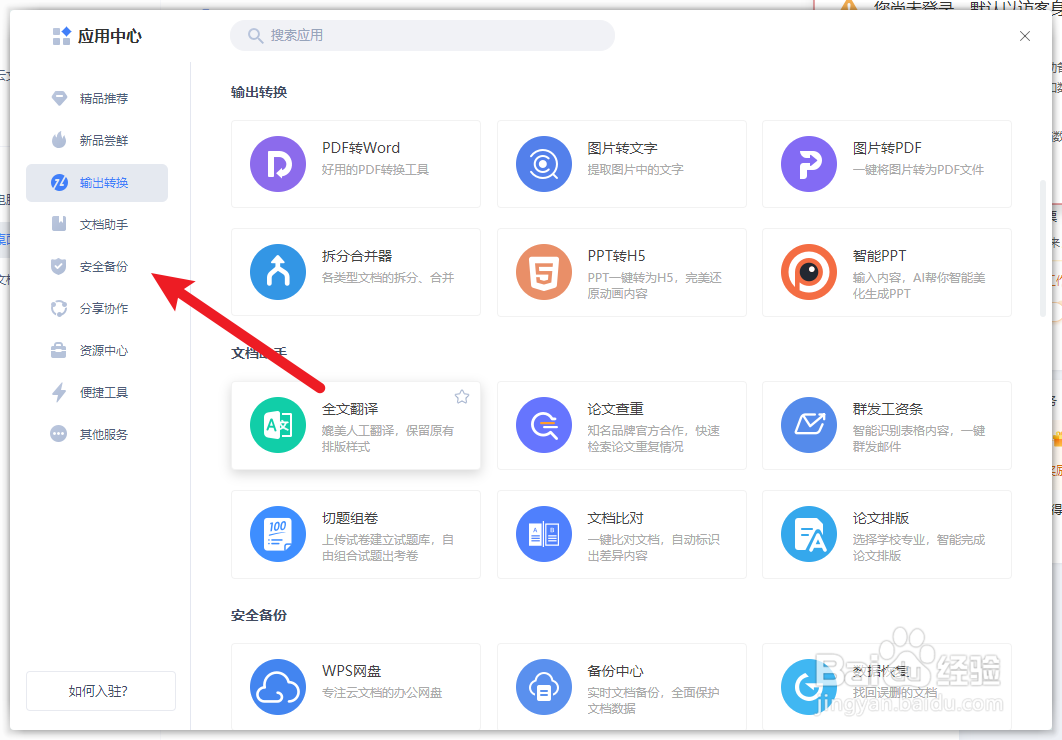This screenshot has width=1062, height=740.
Task: Select the 切题组卷 icon
Action: tap(278, 534)
